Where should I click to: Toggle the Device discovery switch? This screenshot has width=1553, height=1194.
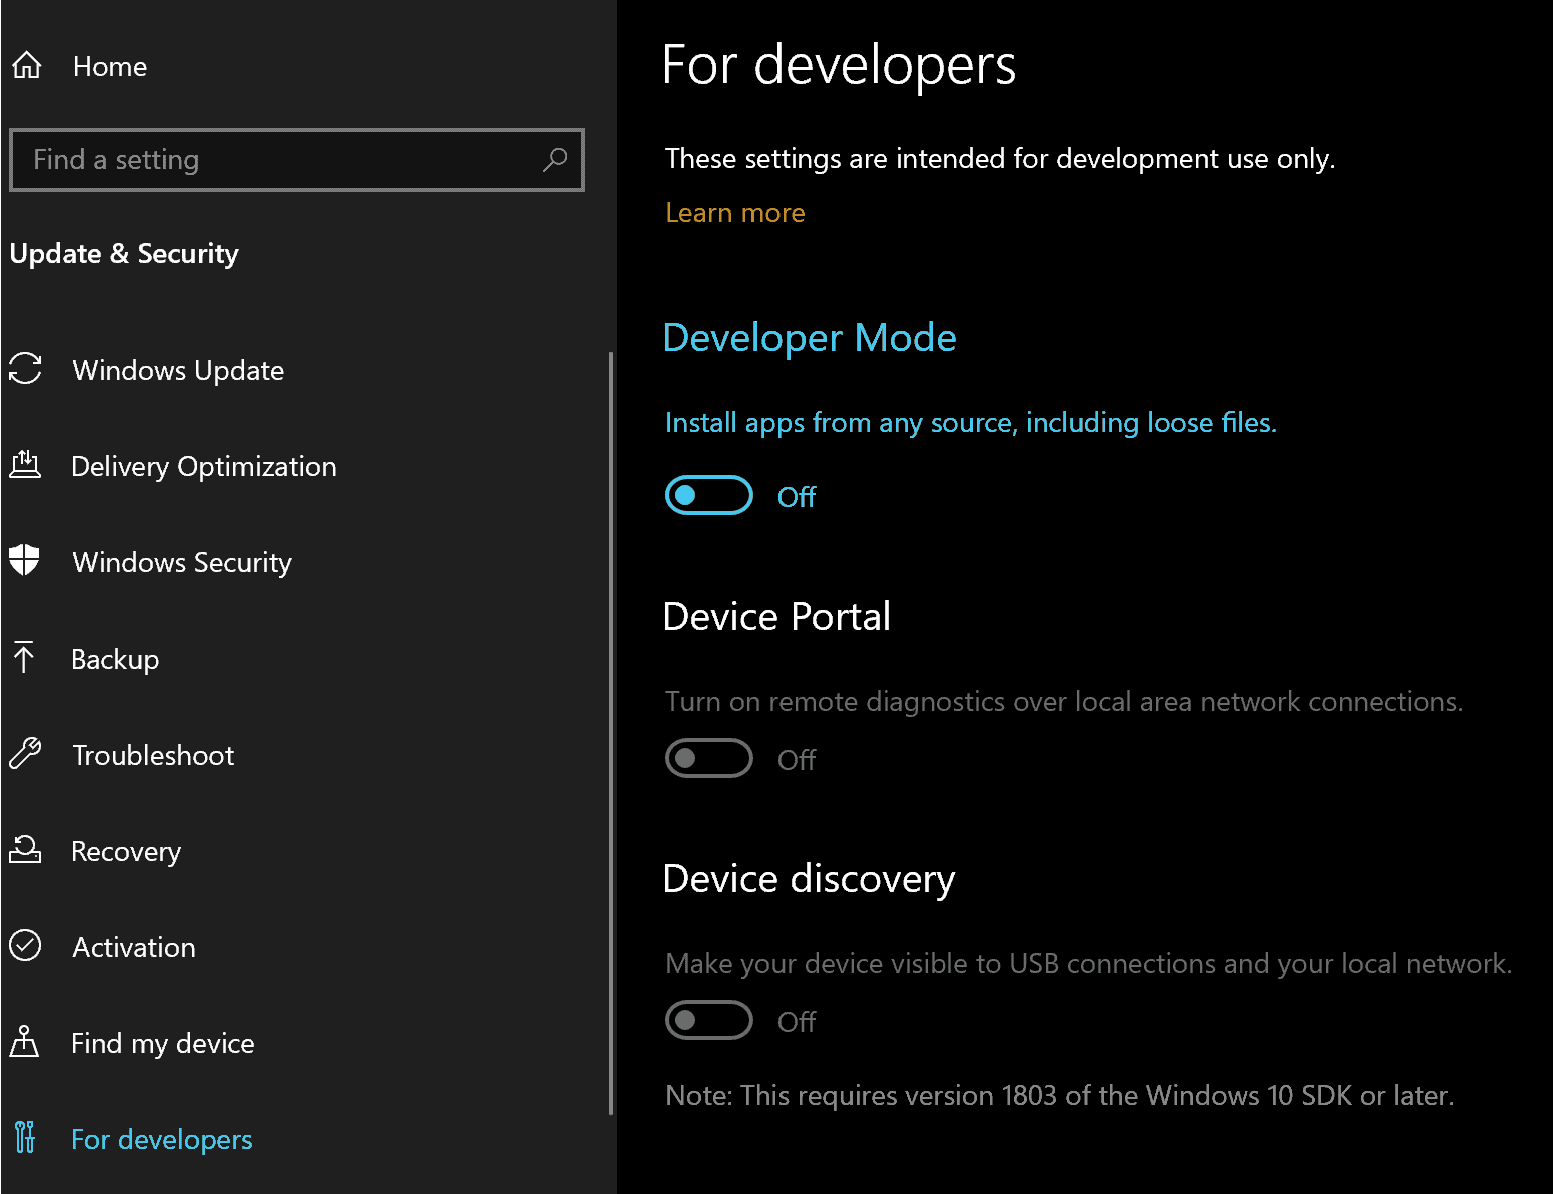pos(709,1020)
